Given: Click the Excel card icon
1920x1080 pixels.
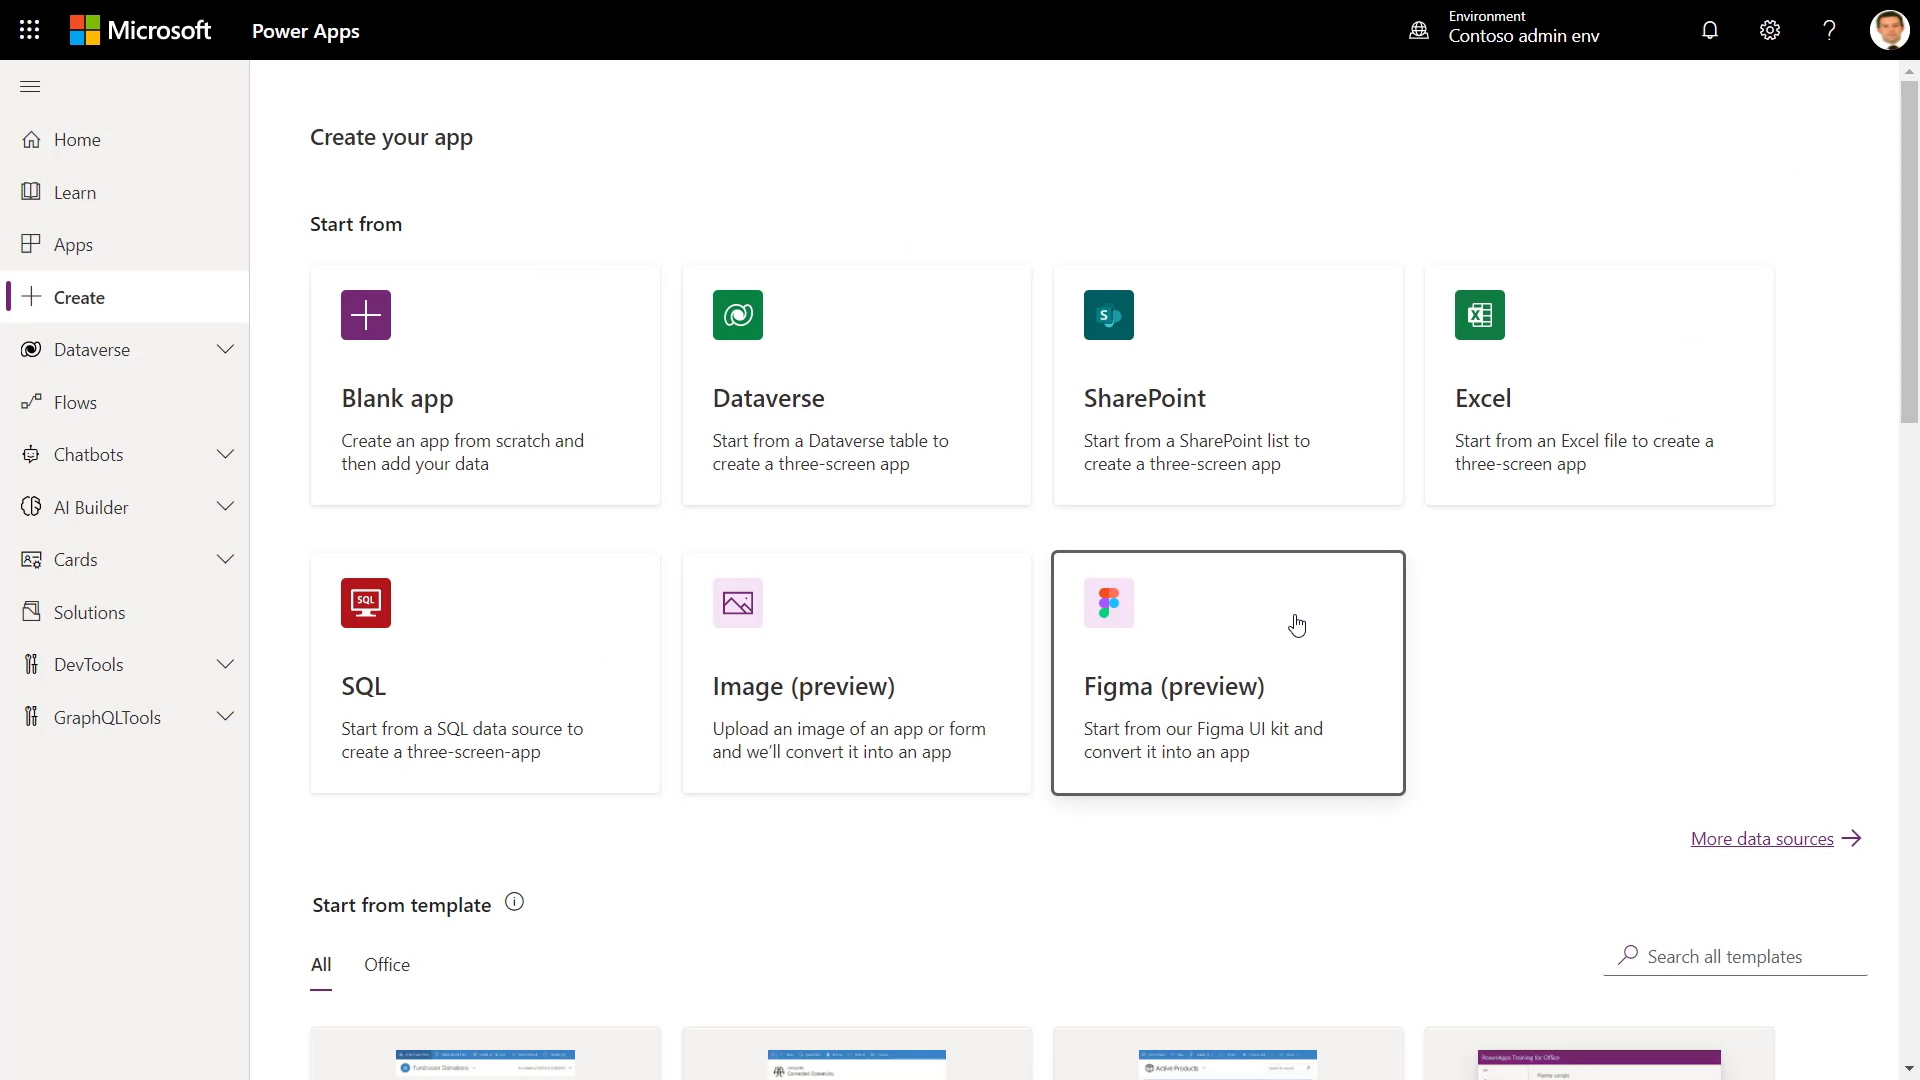Looking at the screenshot, I should pos(1480,315).
